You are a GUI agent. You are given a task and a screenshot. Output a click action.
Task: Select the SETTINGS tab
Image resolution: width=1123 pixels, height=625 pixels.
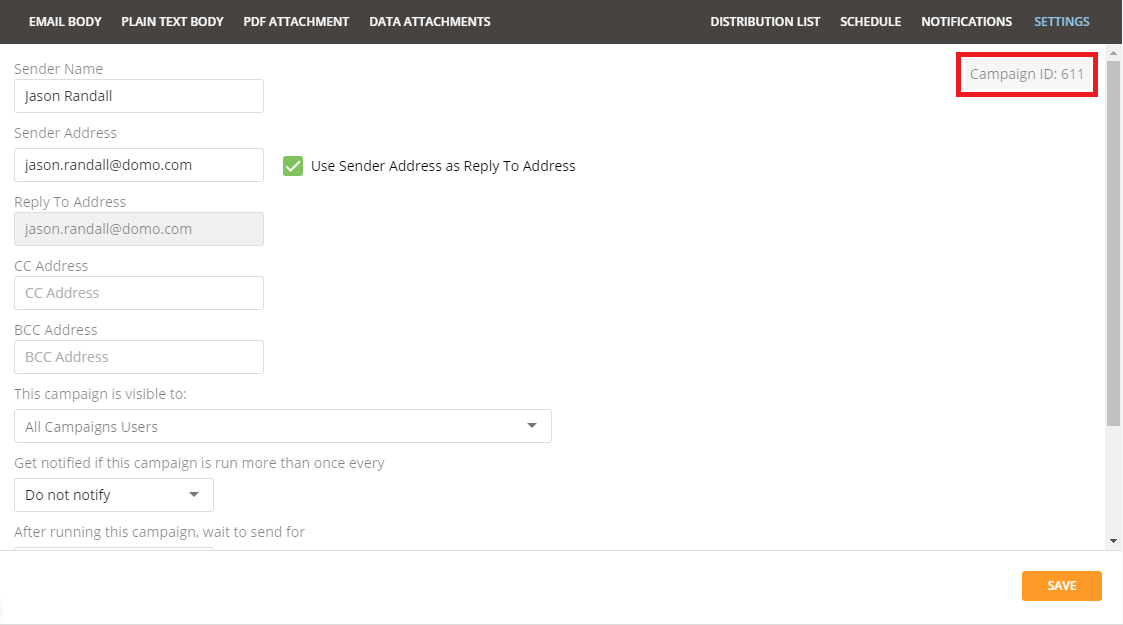1061,21
